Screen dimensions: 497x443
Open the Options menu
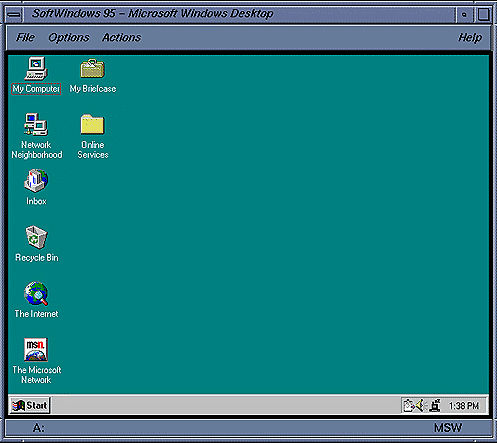point(69,37)
